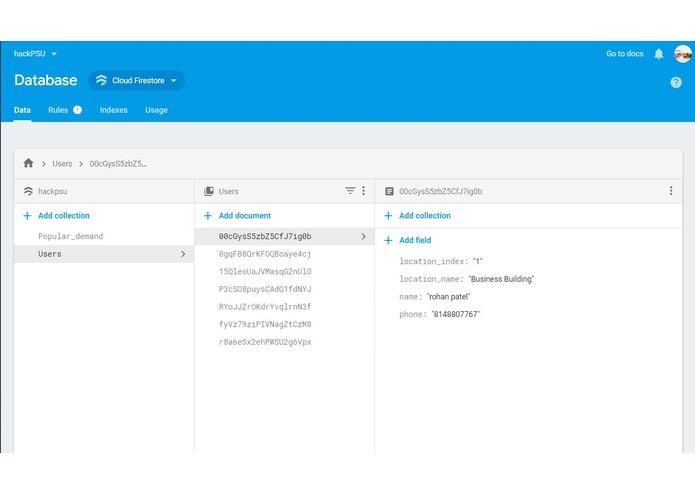Expand chevron on document 00cGysS5zbZ5CfJ7ig0b row
The image size is (695, 494).
(363, 237)
